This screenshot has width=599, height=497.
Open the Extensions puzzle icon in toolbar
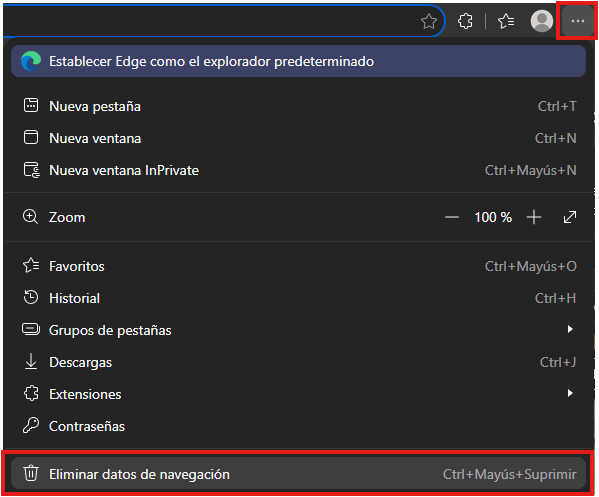coord(465,21)
